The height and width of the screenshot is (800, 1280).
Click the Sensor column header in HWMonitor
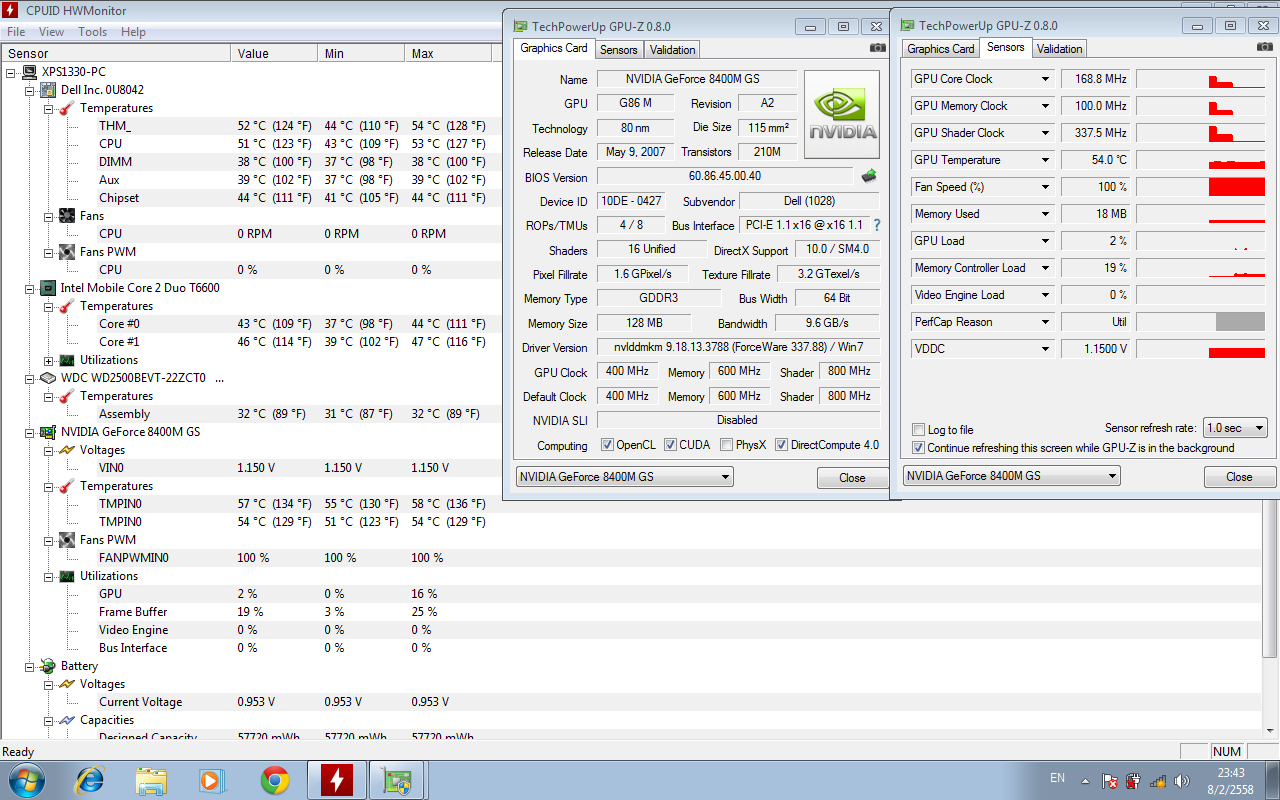115,53
